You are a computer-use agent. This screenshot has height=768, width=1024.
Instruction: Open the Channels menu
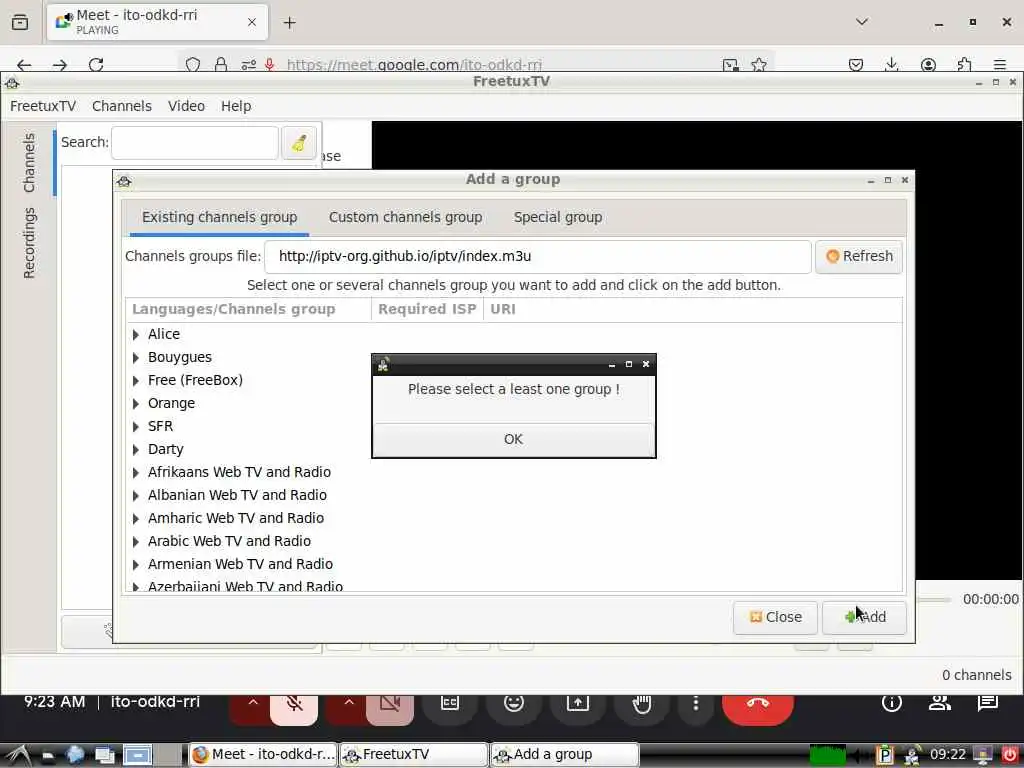pos(121,106)
